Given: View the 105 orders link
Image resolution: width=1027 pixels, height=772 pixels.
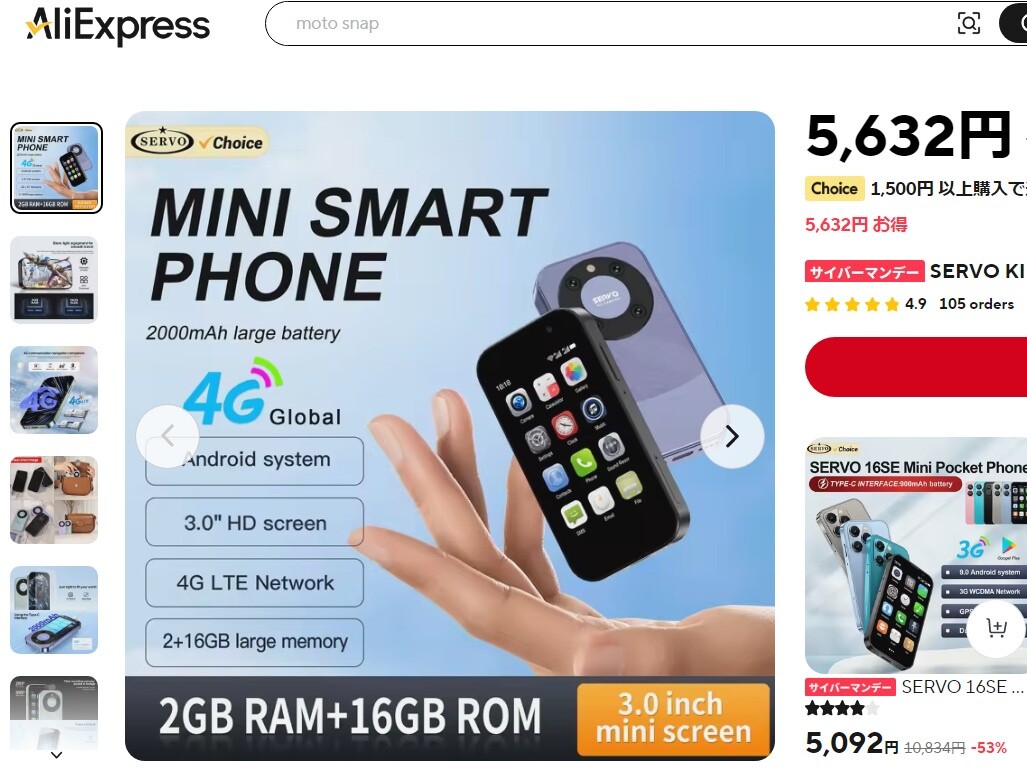Looking at the screenshot, I should 976,304.
